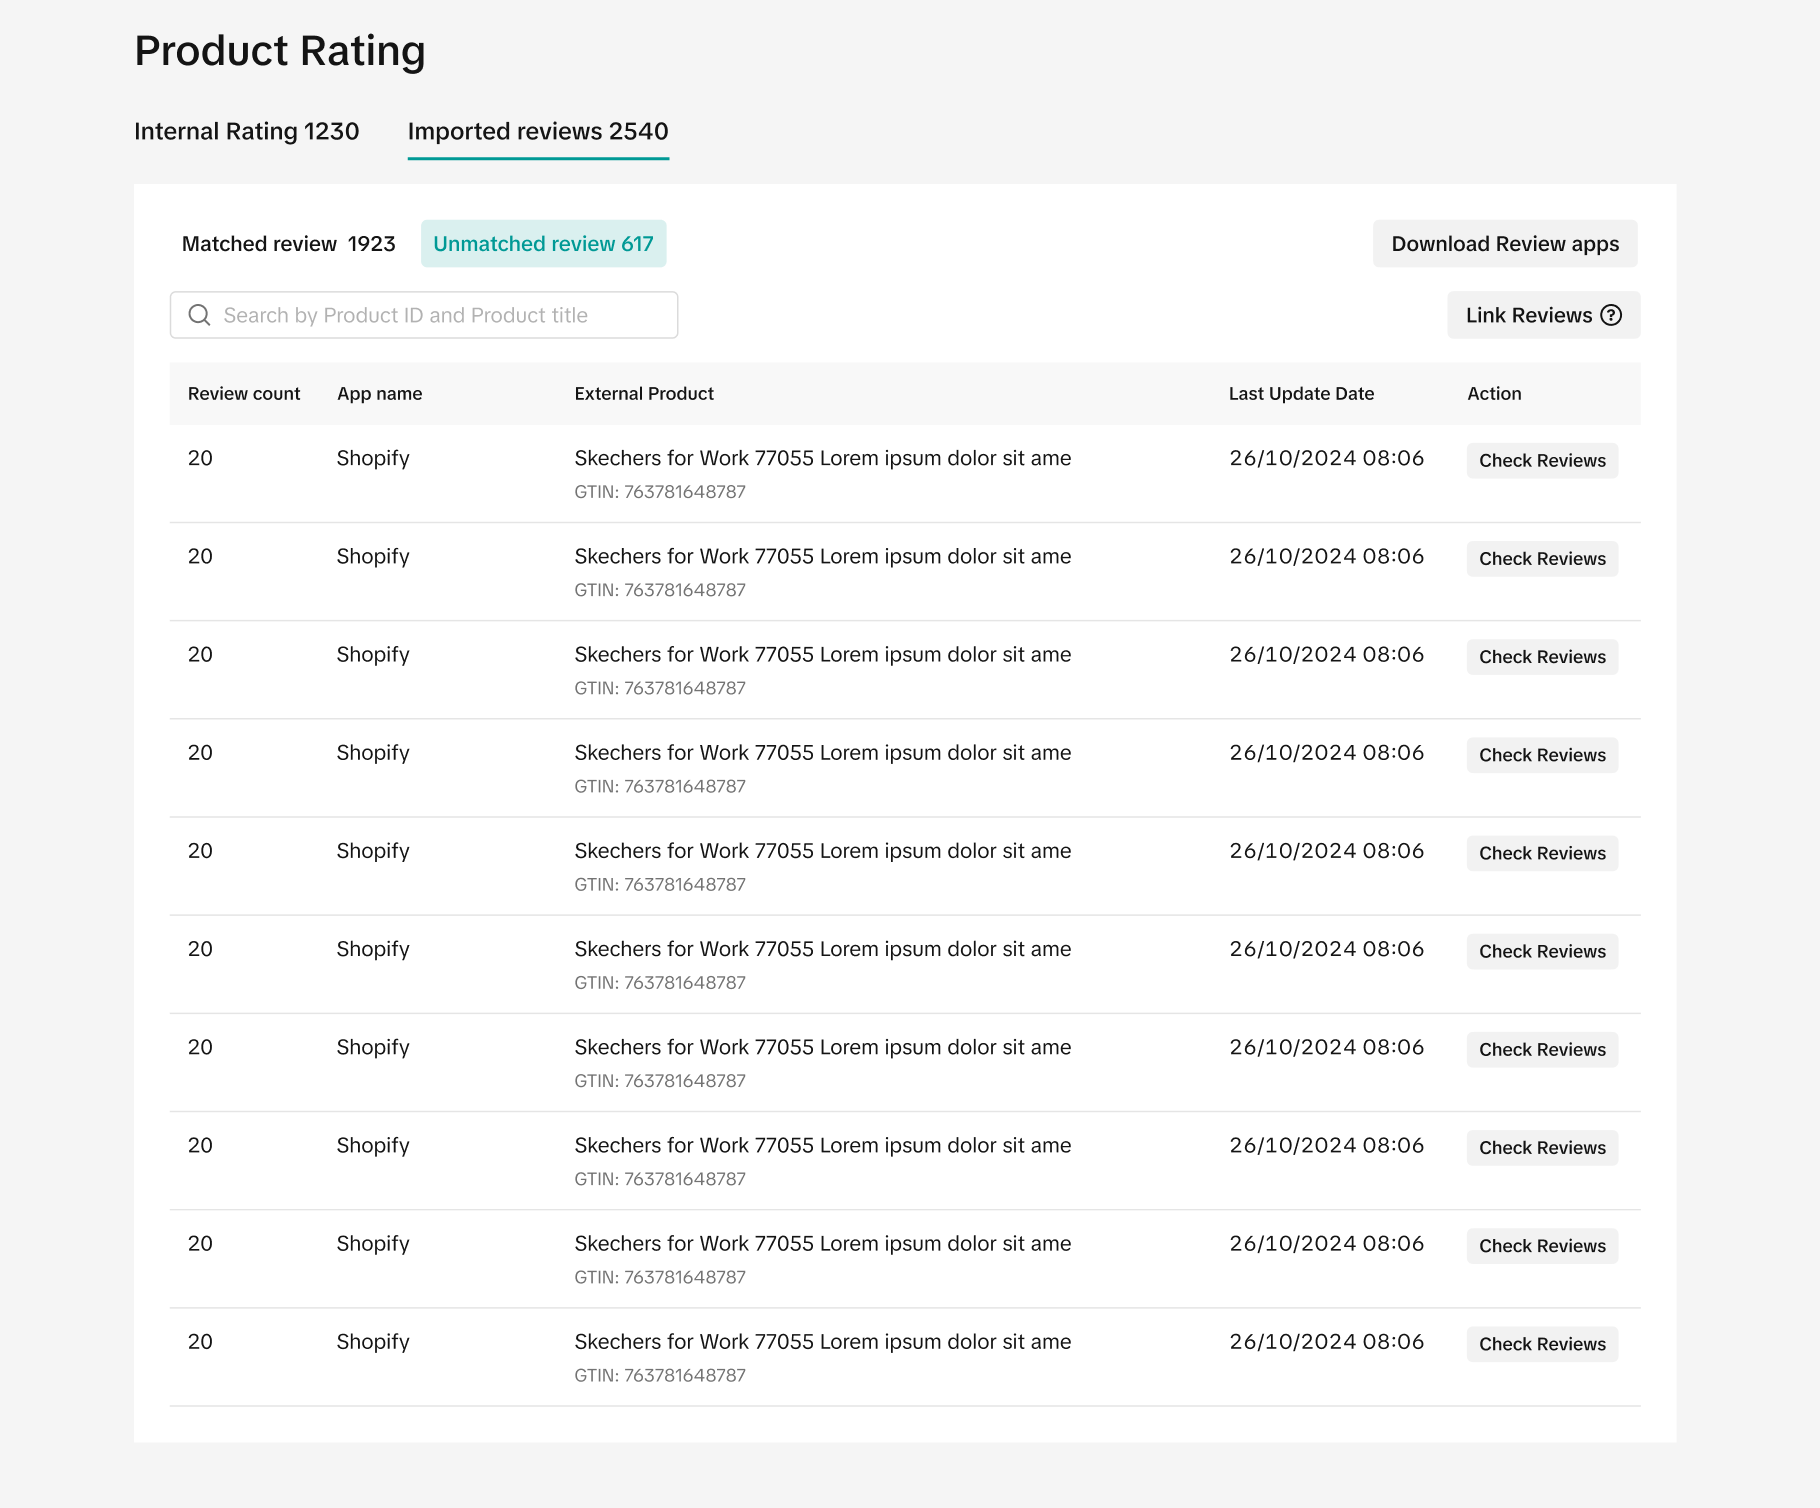Click the Link Reviews button
This screenshot has width=1820, height=1508.
click(1528, 315)
